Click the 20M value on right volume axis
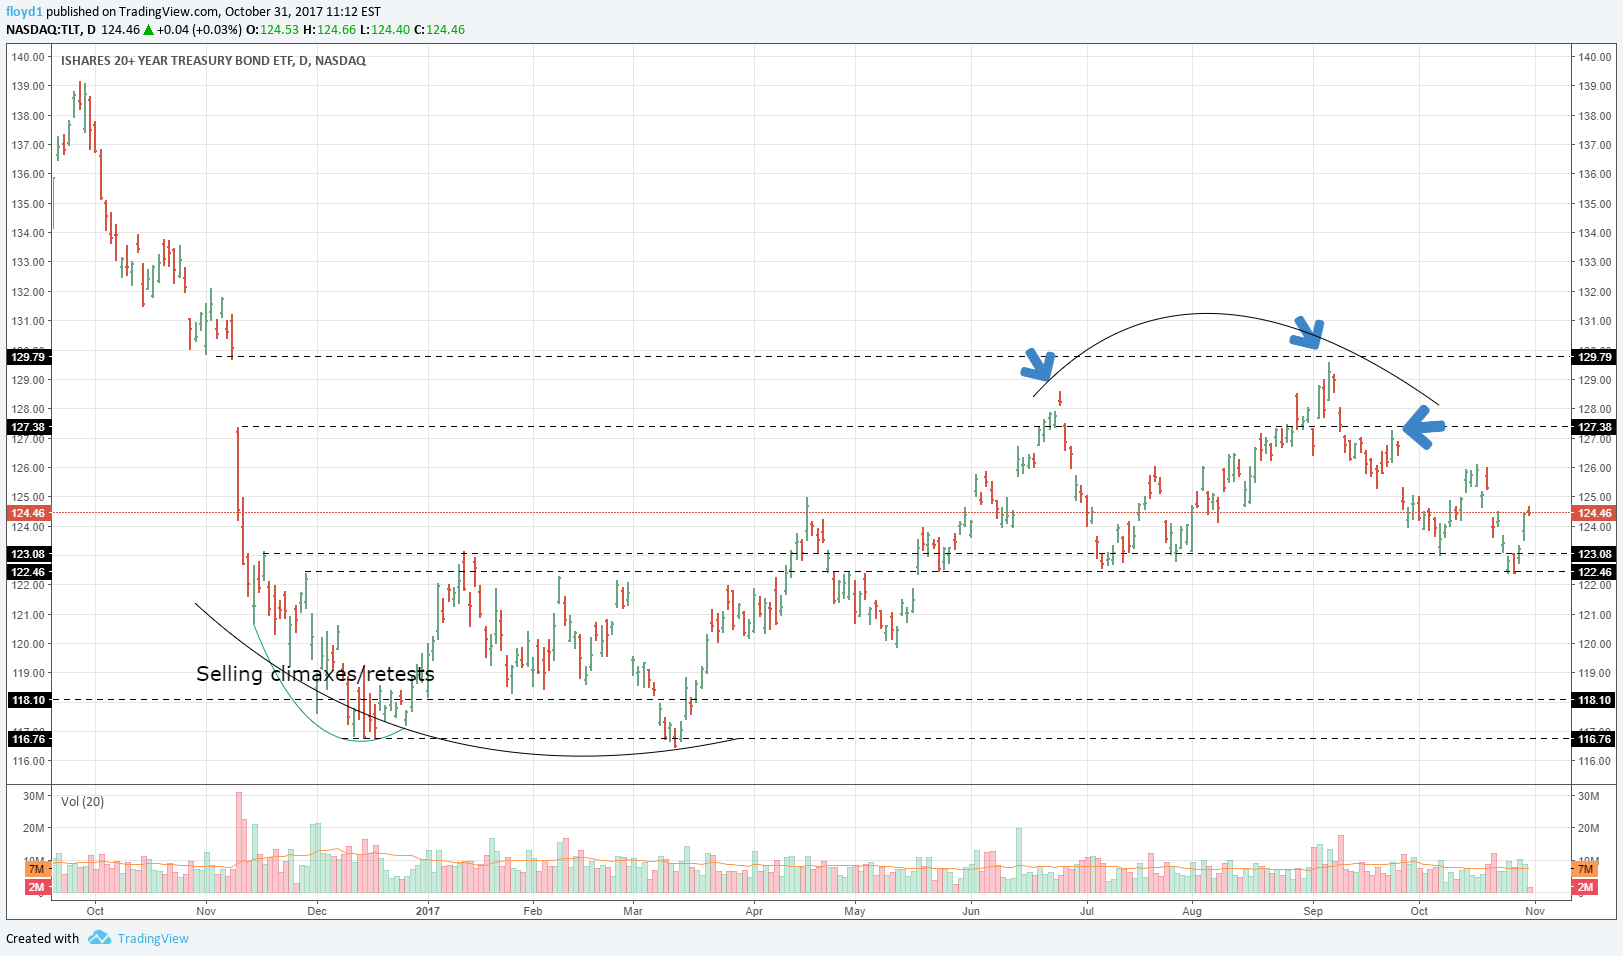The width and height of the screenshot is (1623, 956). coord(1589,828)
